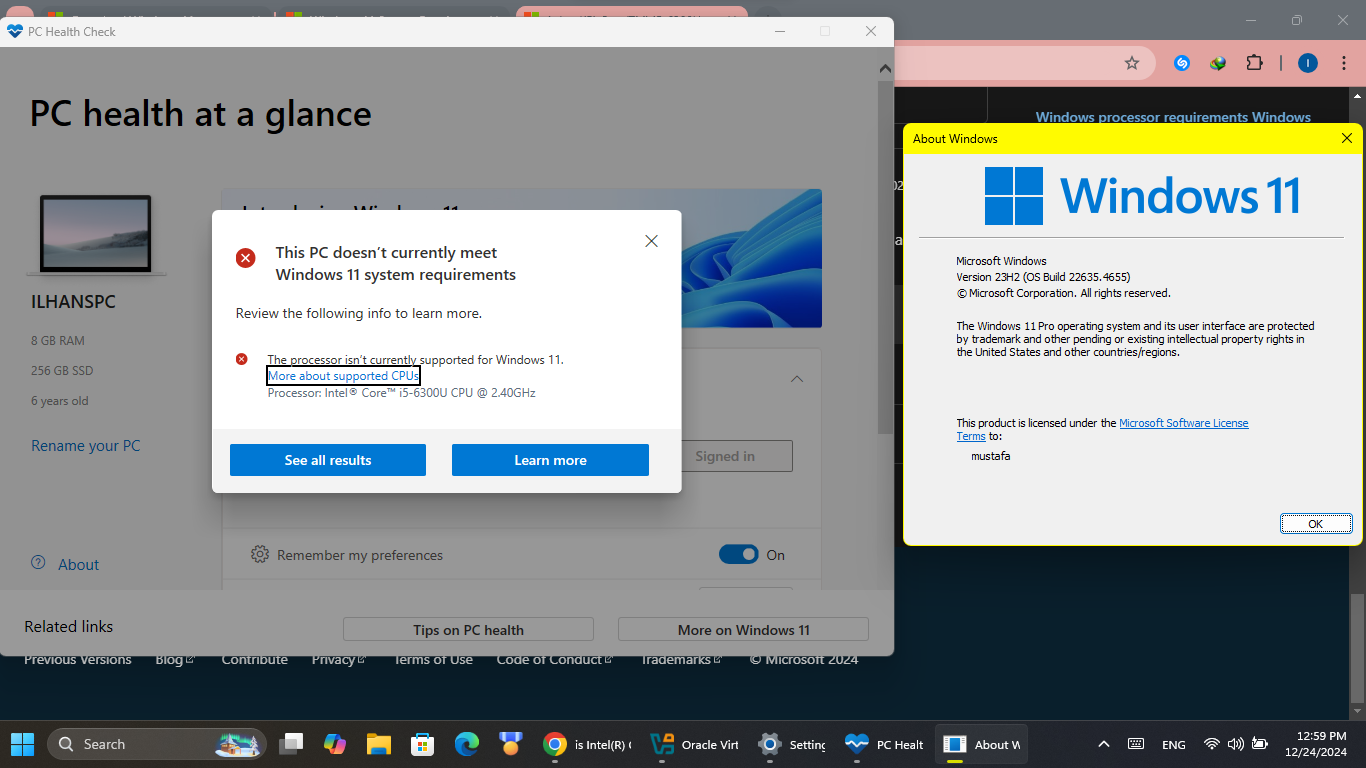This screenshot has height=768, width=1366.
Task: Click Rename your PC link
Action: [x=86, y=446]
